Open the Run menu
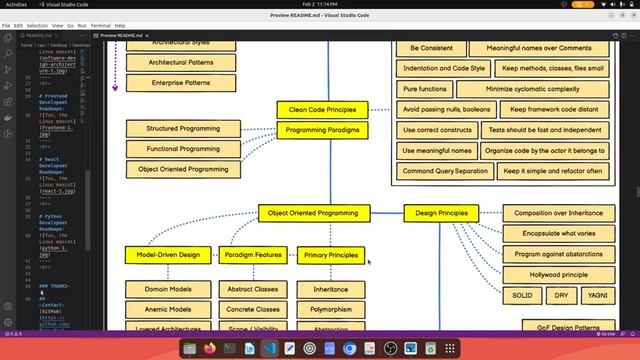 [x=82, y=26]
